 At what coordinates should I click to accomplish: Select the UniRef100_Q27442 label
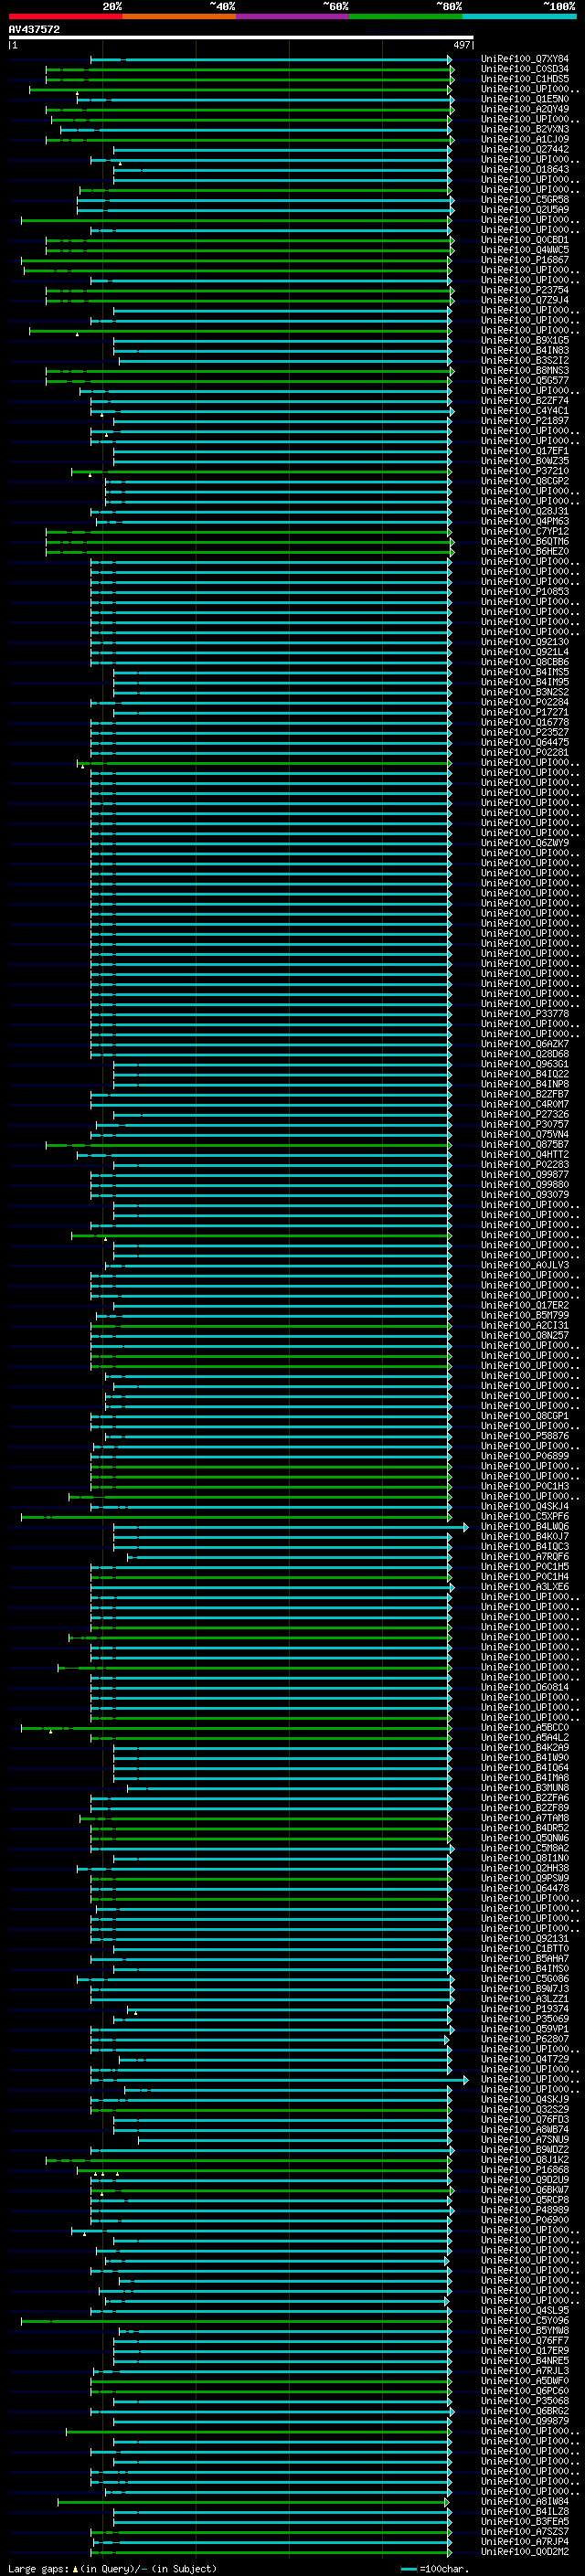[525, 150]
